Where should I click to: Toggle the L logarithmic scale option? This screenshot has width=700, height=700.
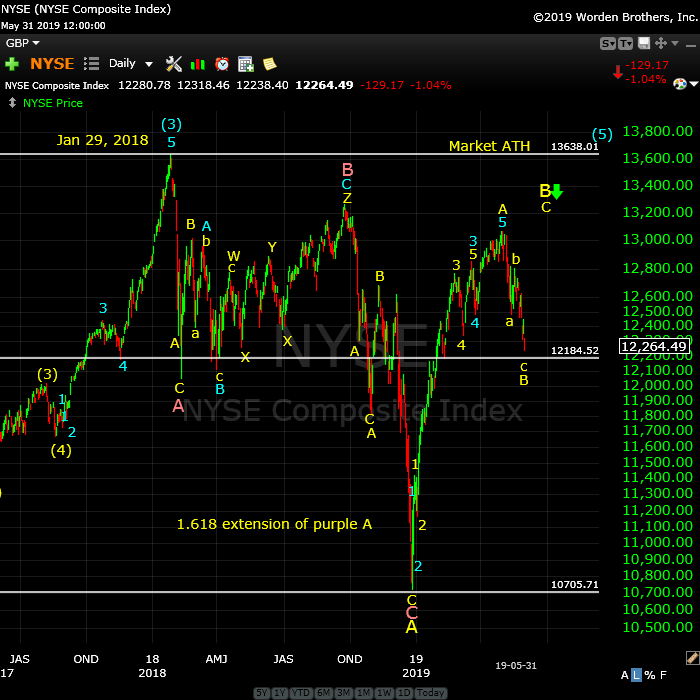coord(636,675)
